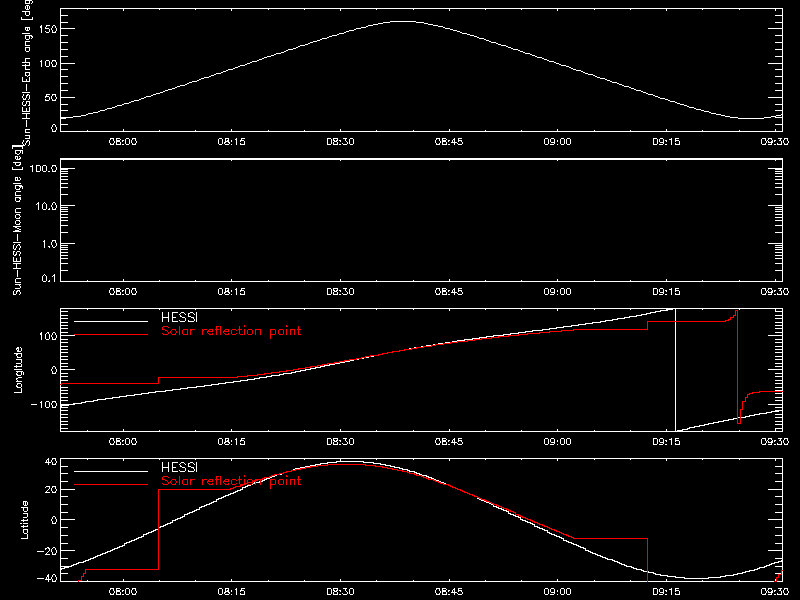800x600 pixels.
Task: Click red legend line in Latitude plot
Action: point(111,485)
